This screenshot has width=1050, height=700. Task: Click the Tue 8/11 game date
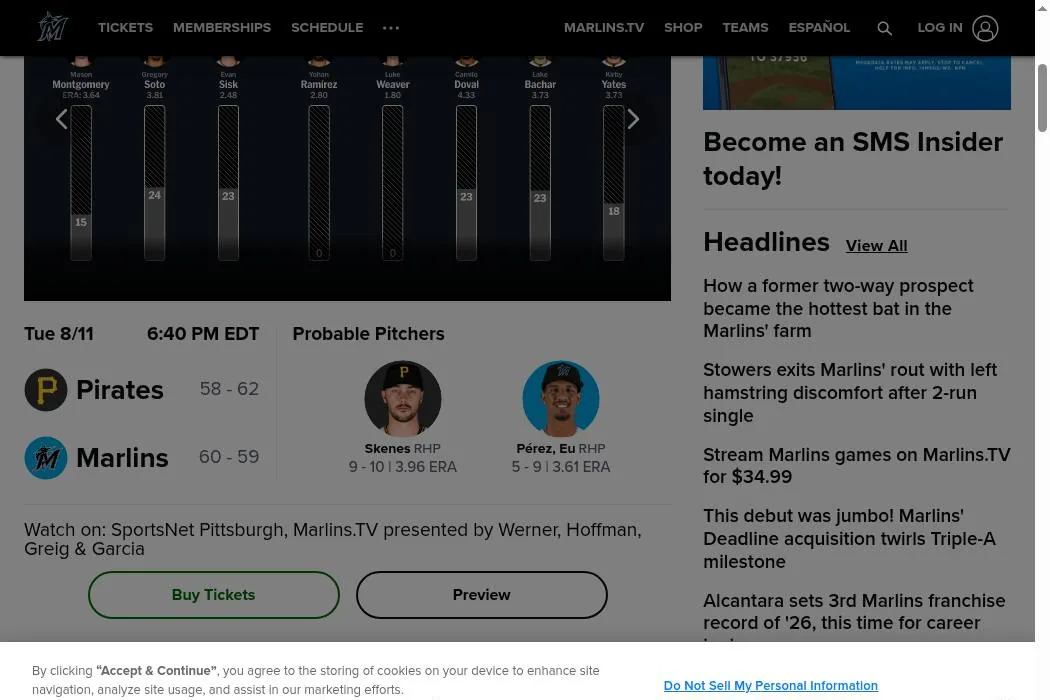pos(59,334)
